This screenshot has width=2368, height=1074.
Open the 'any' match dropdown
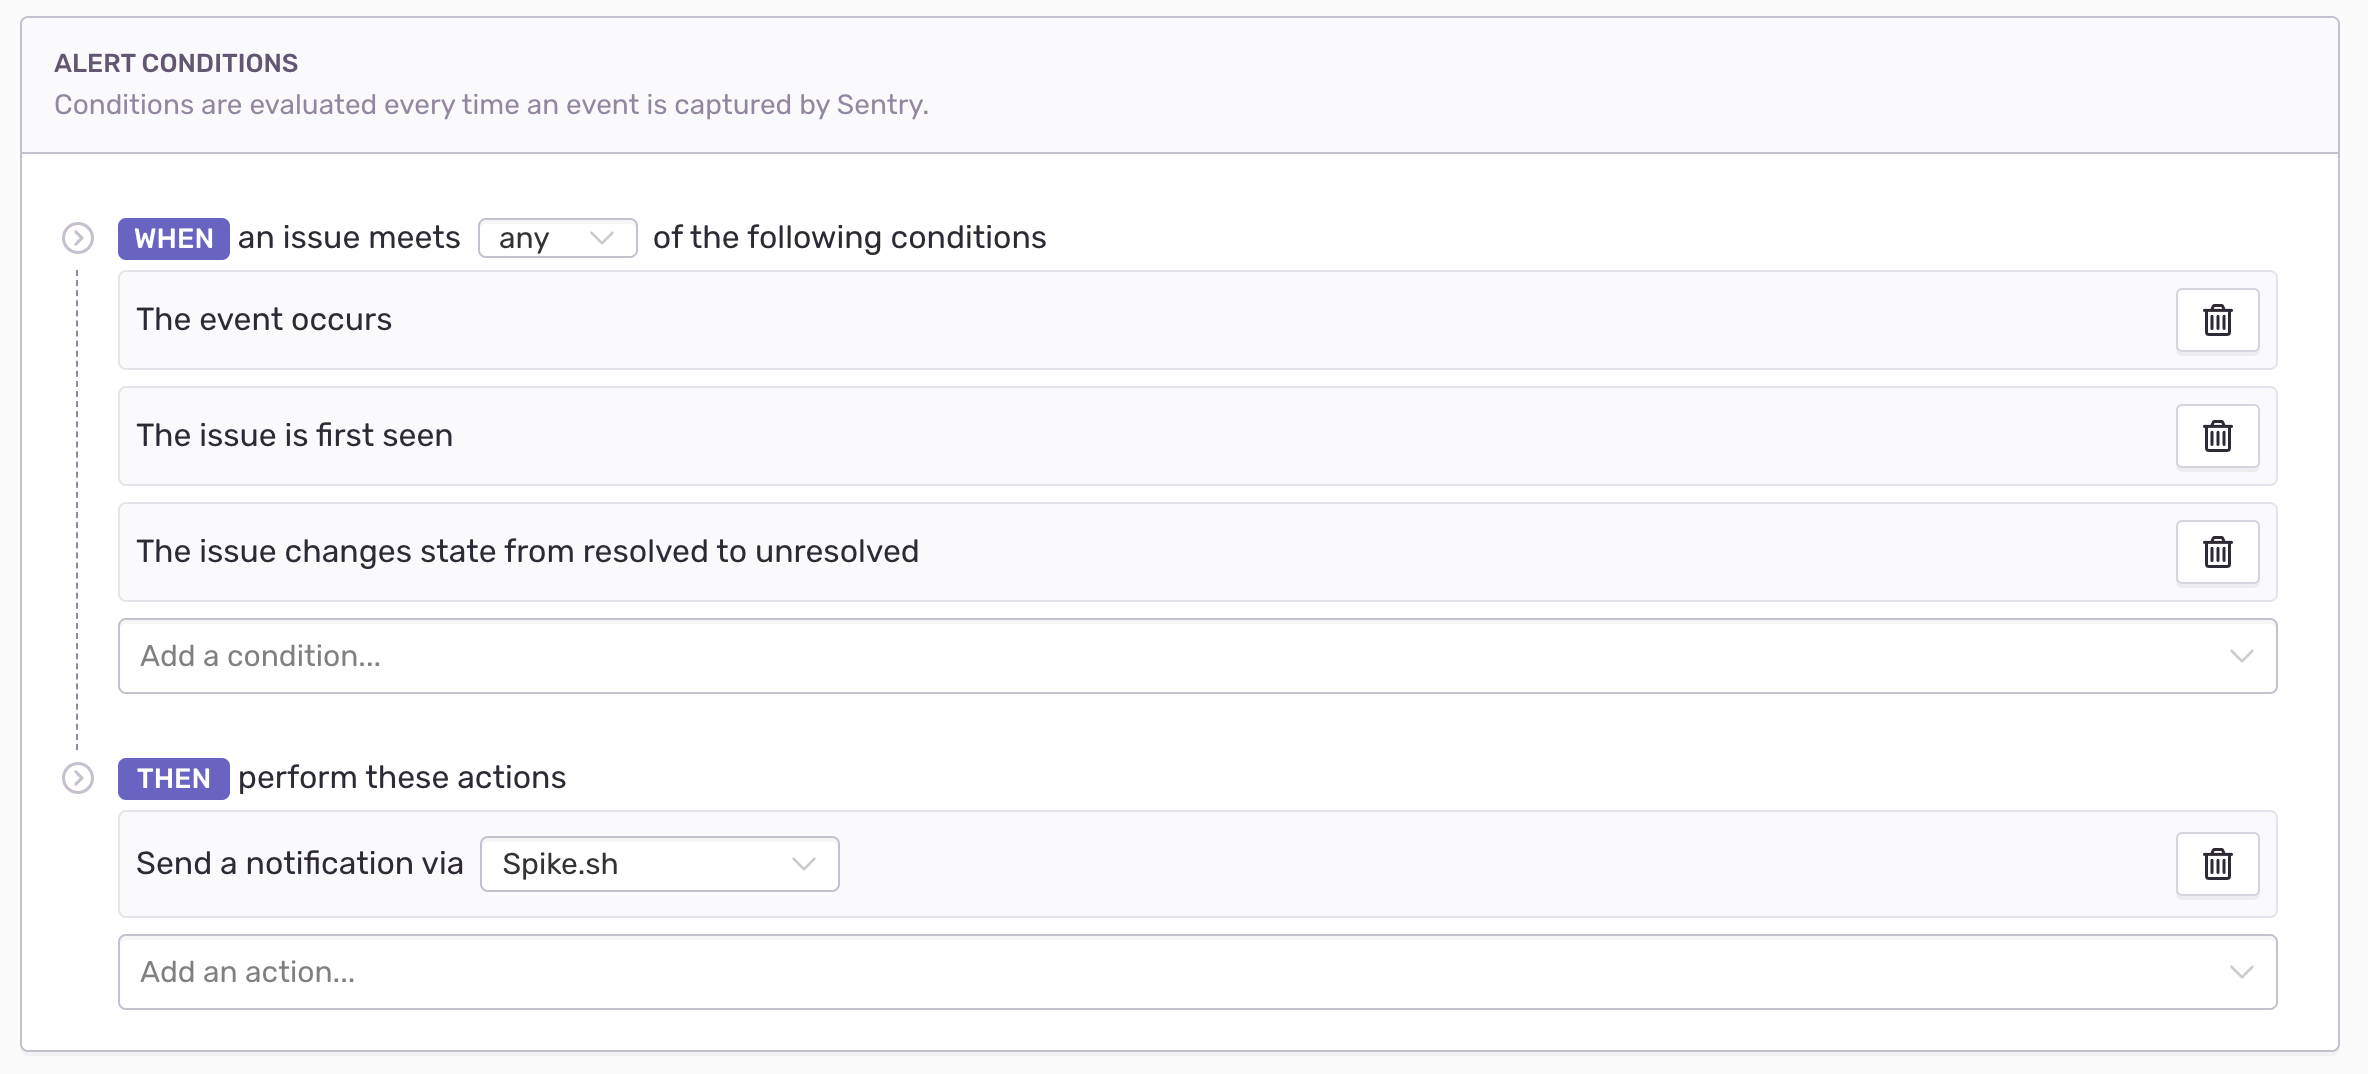pyautogui.click(x=558, y=238)
